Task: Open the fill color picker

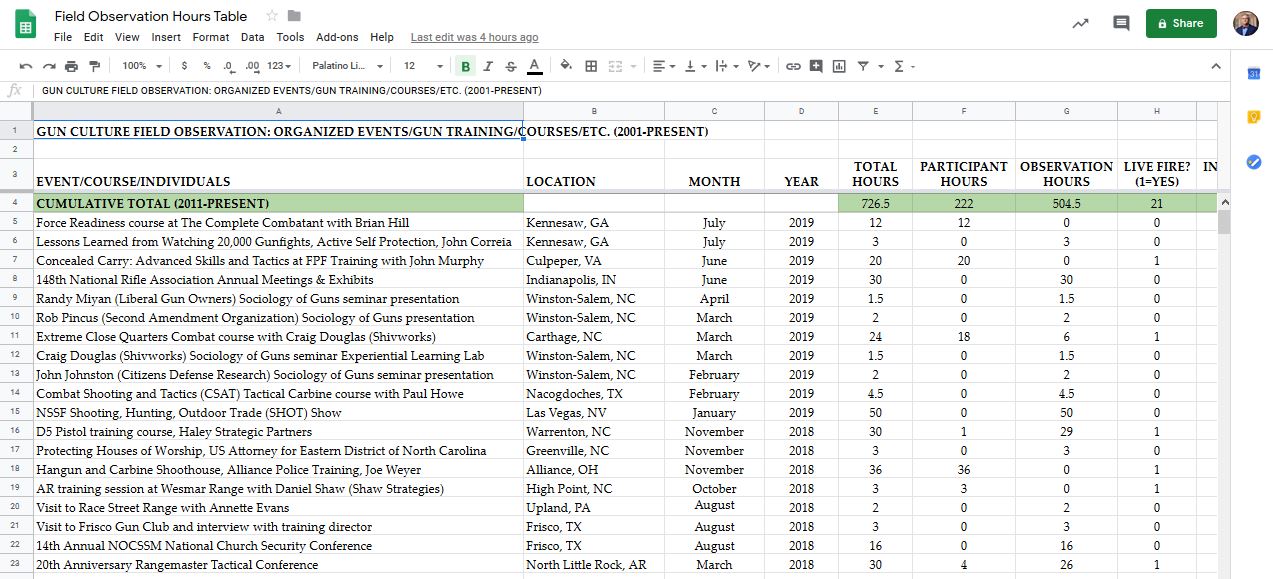Action: [x=566, y=66]
